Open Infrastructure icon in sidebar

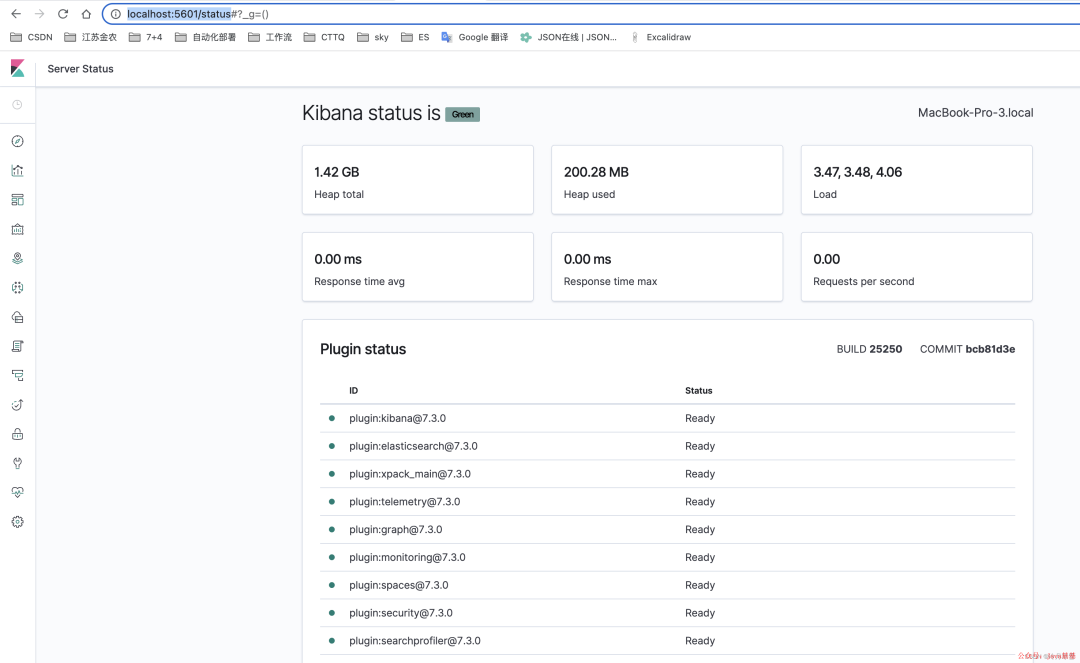click(17, 317)
